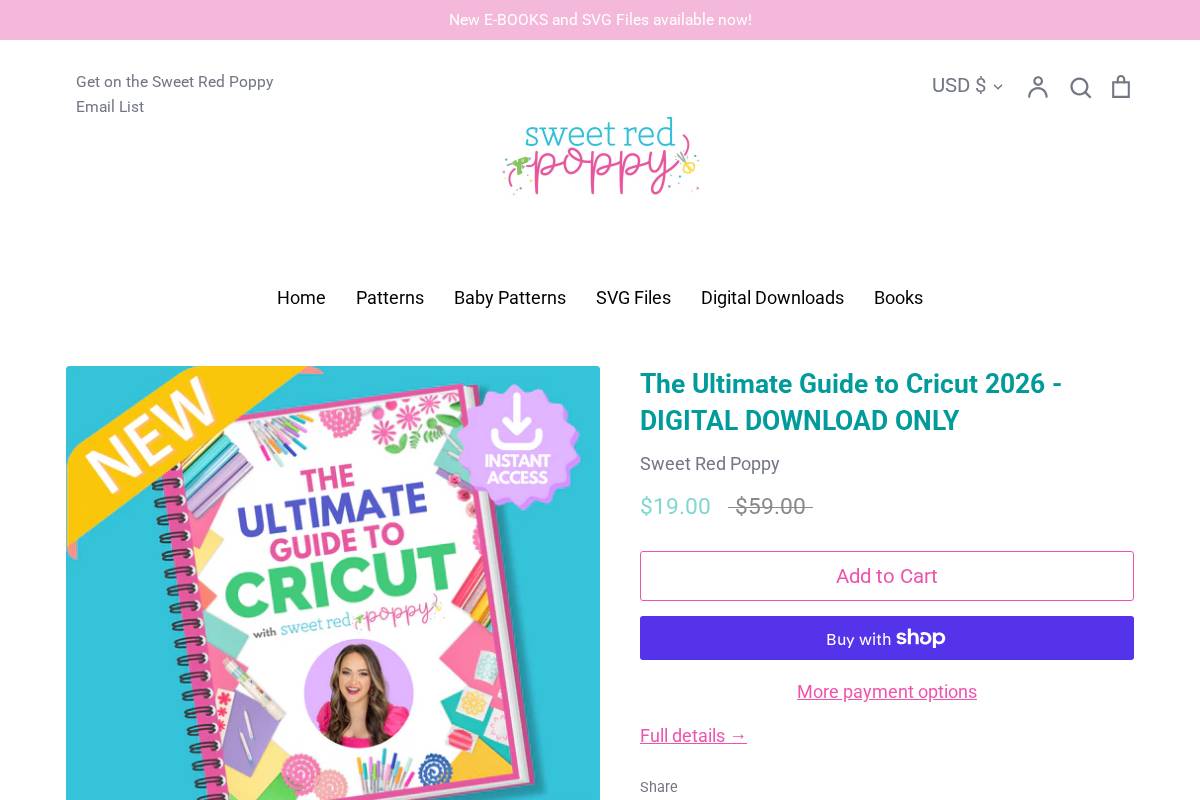The height and width of the screenshot is (800, 1200).
Task: View the shopping cart bag icon
Action: [1120, 87]
